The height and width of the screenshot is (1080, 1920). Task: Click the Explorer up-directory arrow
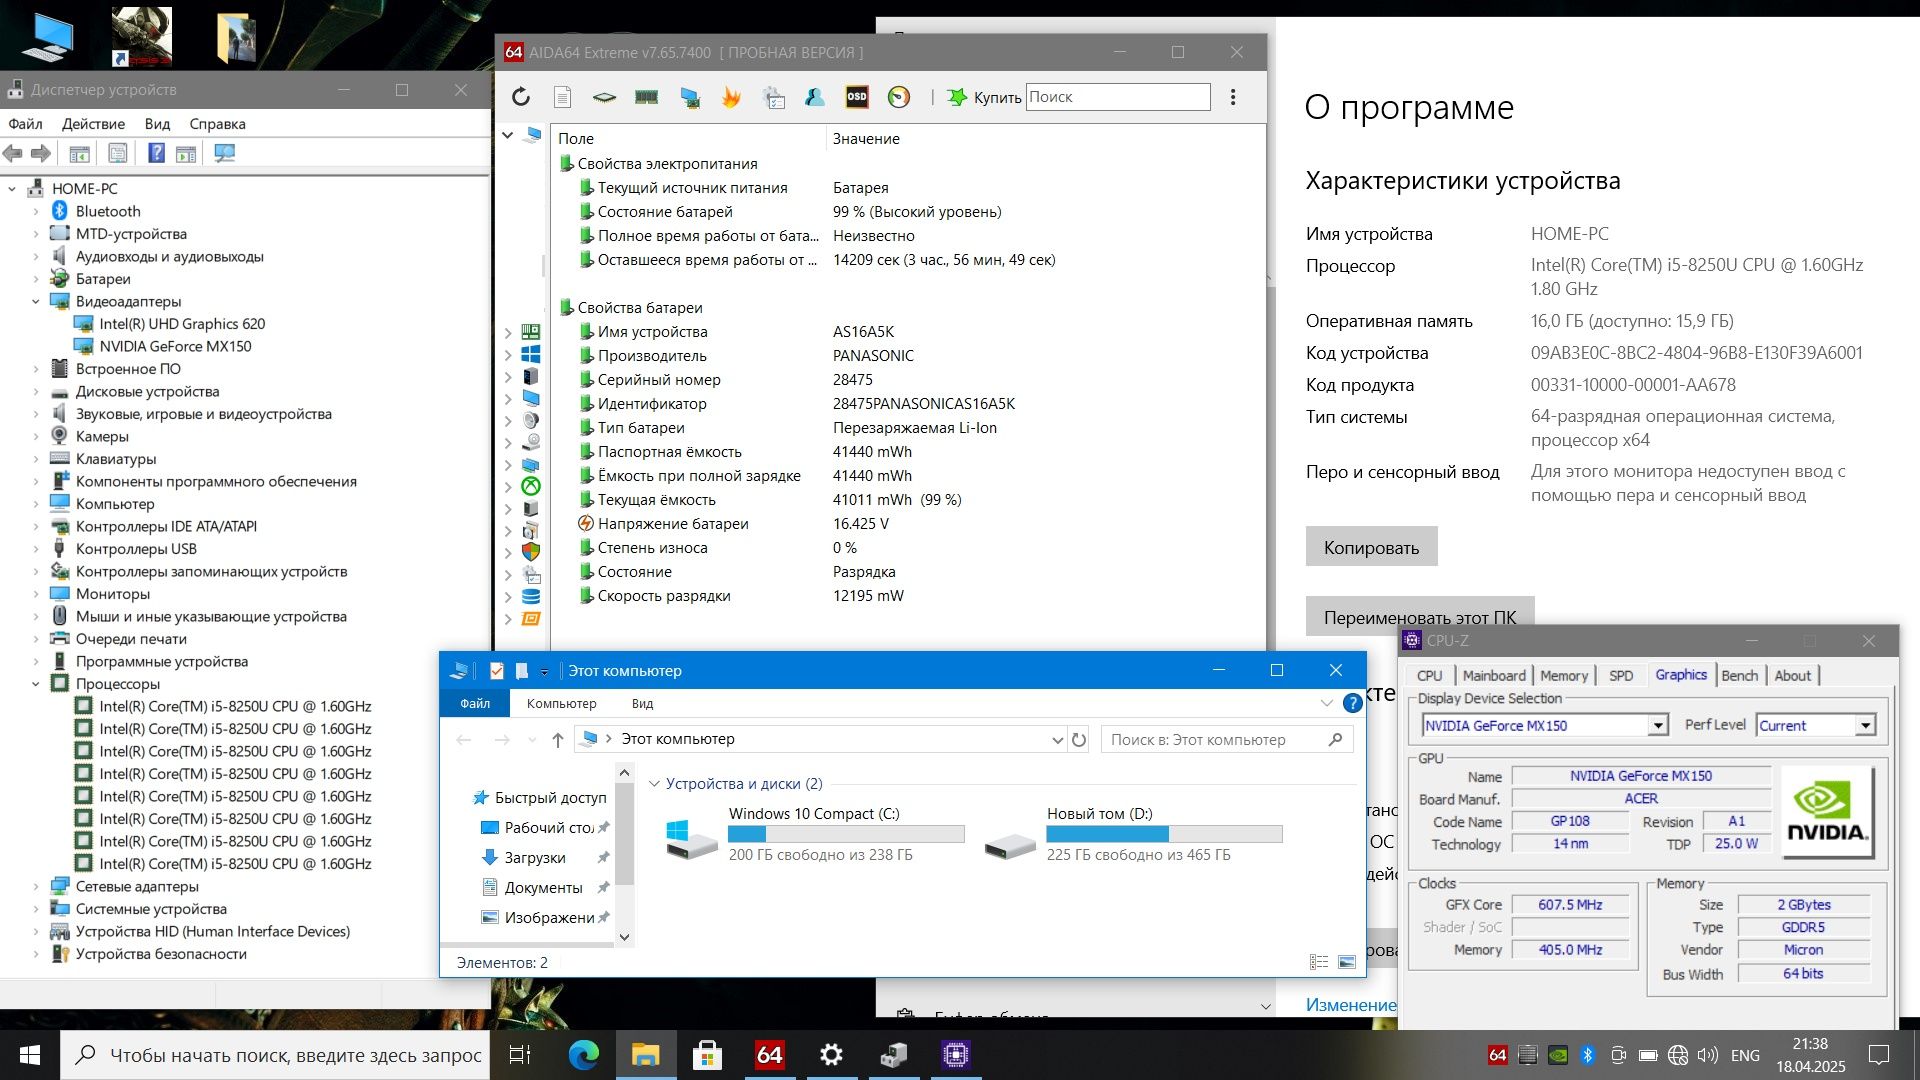[x=557, y=740]
